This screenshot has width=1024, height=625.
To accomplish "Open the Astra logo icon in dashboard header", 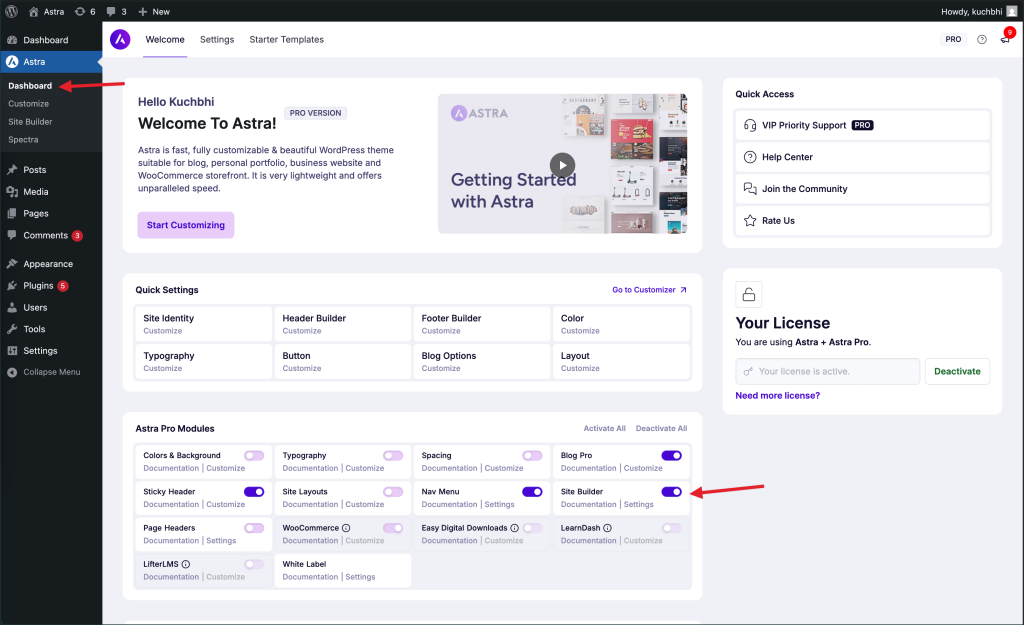I will coord(120,39).
